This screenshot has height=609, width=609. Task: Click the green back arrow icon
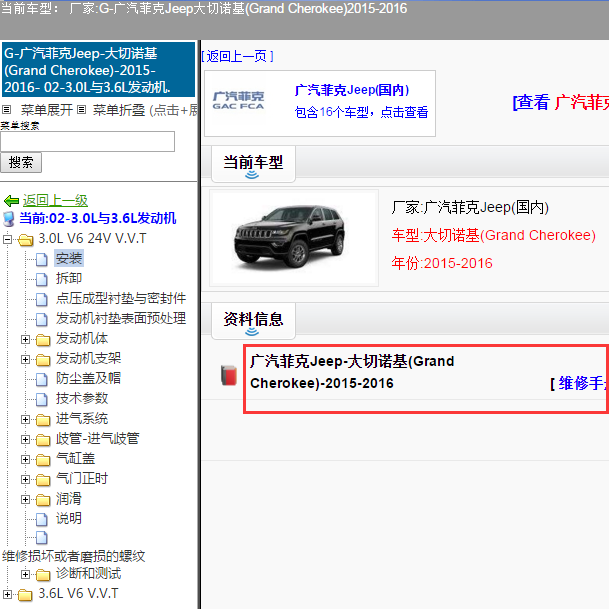11,201
